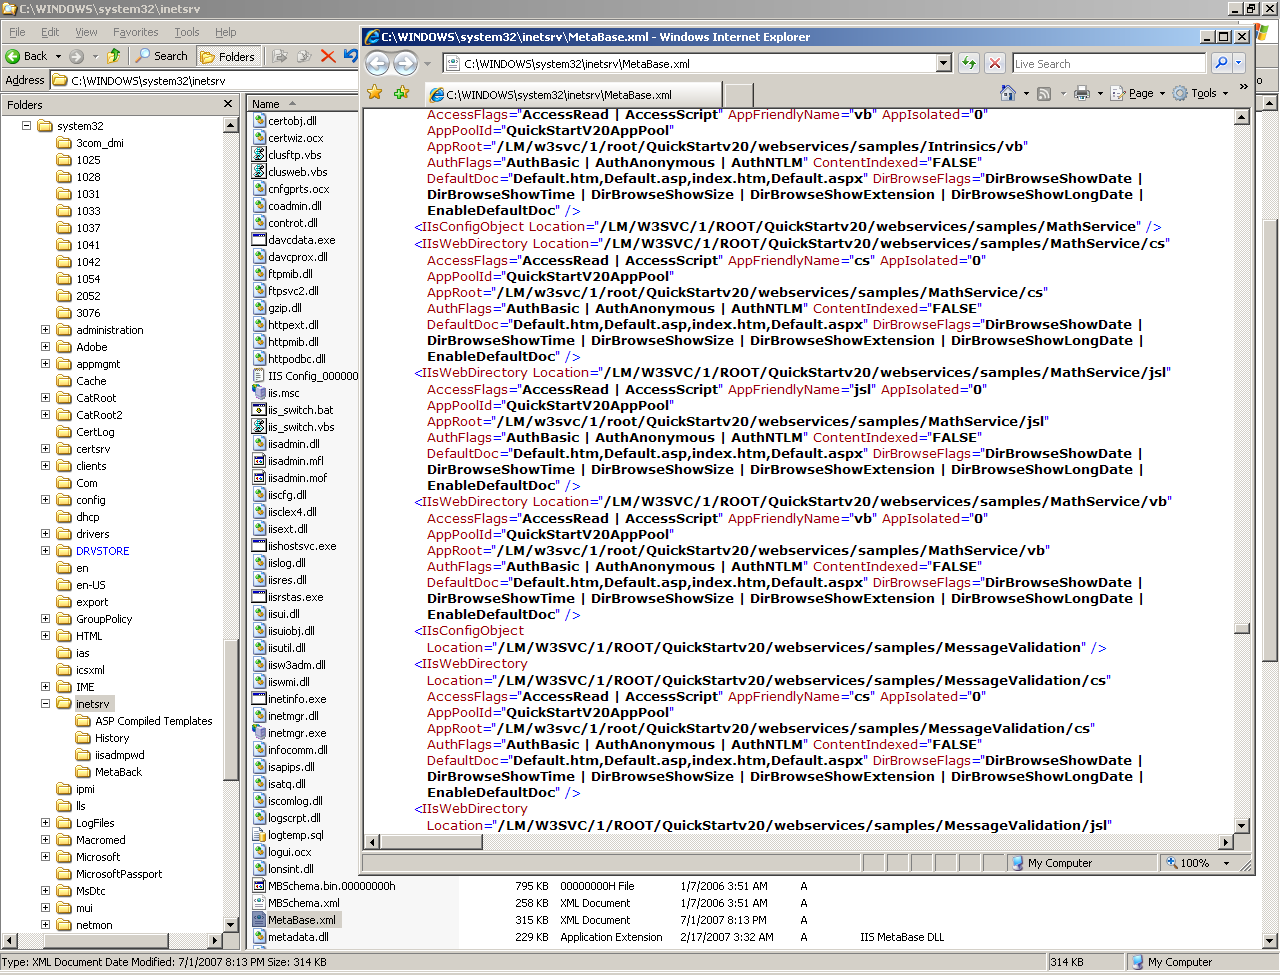Click the IE horizontal scrollbar right arrow
1280x975 pixels.
(x=1226, y=842)
